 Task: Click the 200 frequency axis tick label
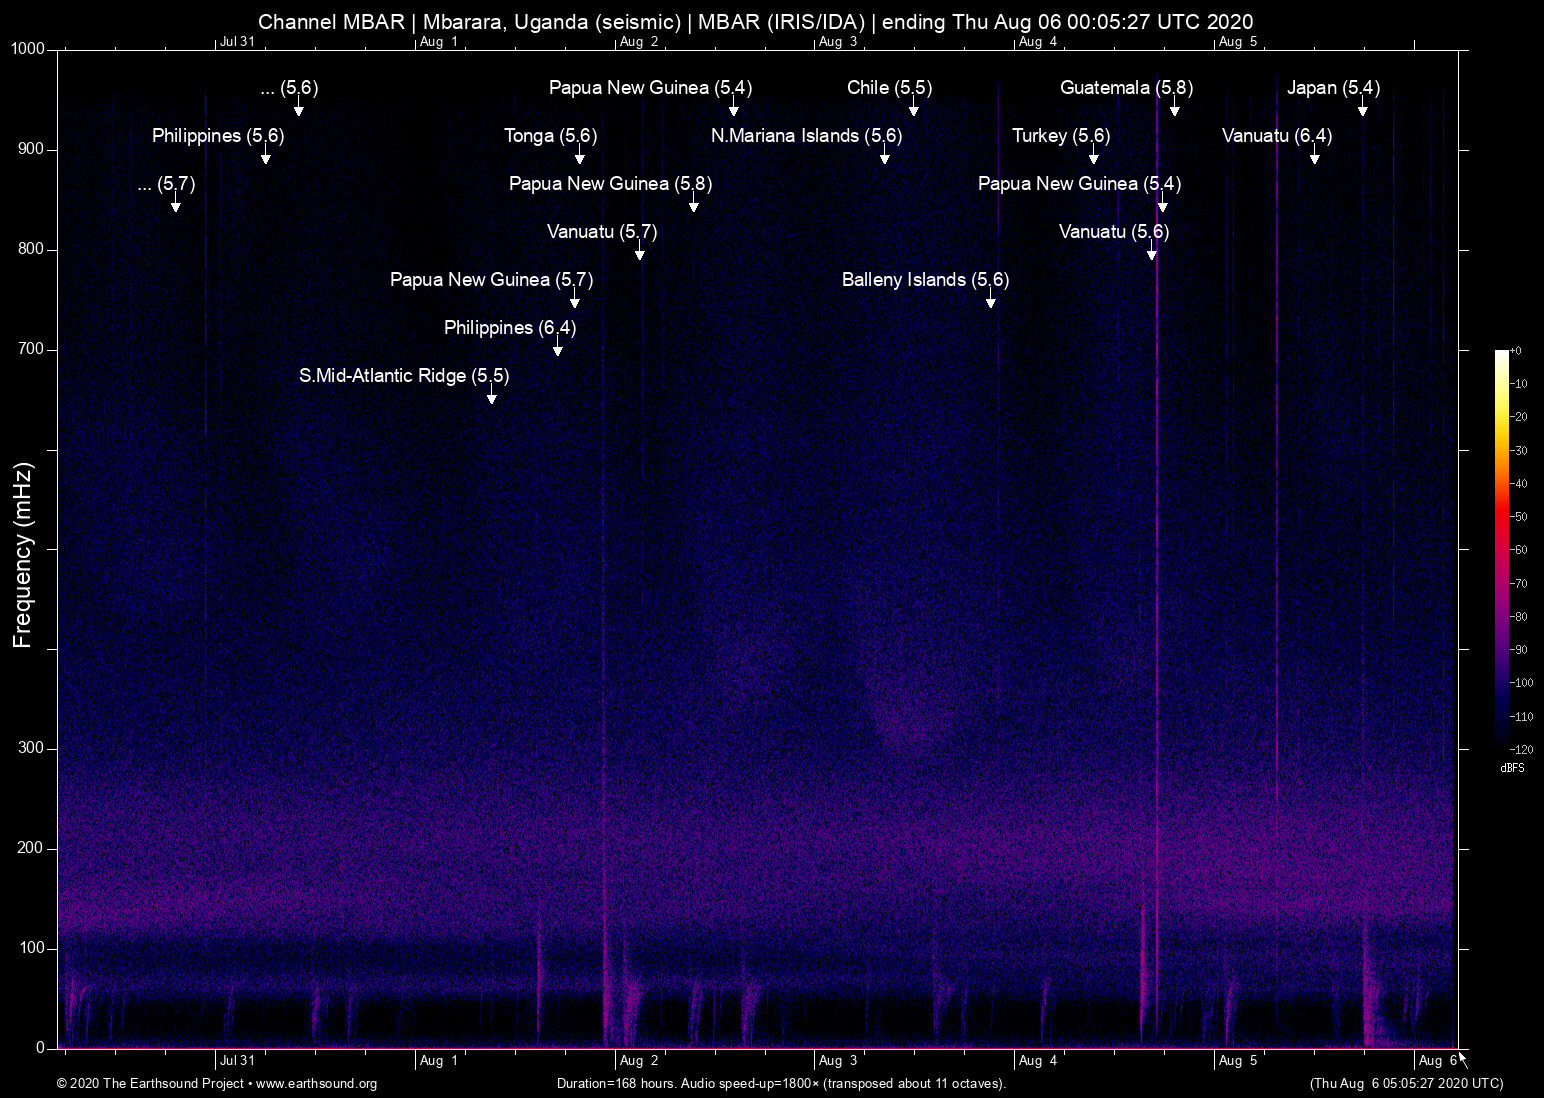(x=31, y=848)
